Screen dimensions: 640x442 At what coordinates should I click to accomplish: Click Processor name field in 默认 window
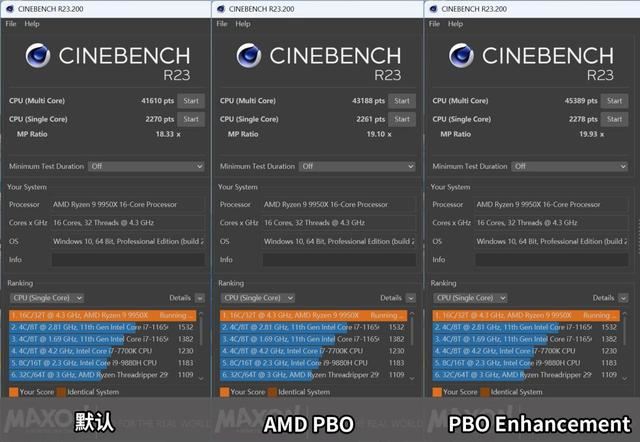pyautogui.click(x=128, y=204)
